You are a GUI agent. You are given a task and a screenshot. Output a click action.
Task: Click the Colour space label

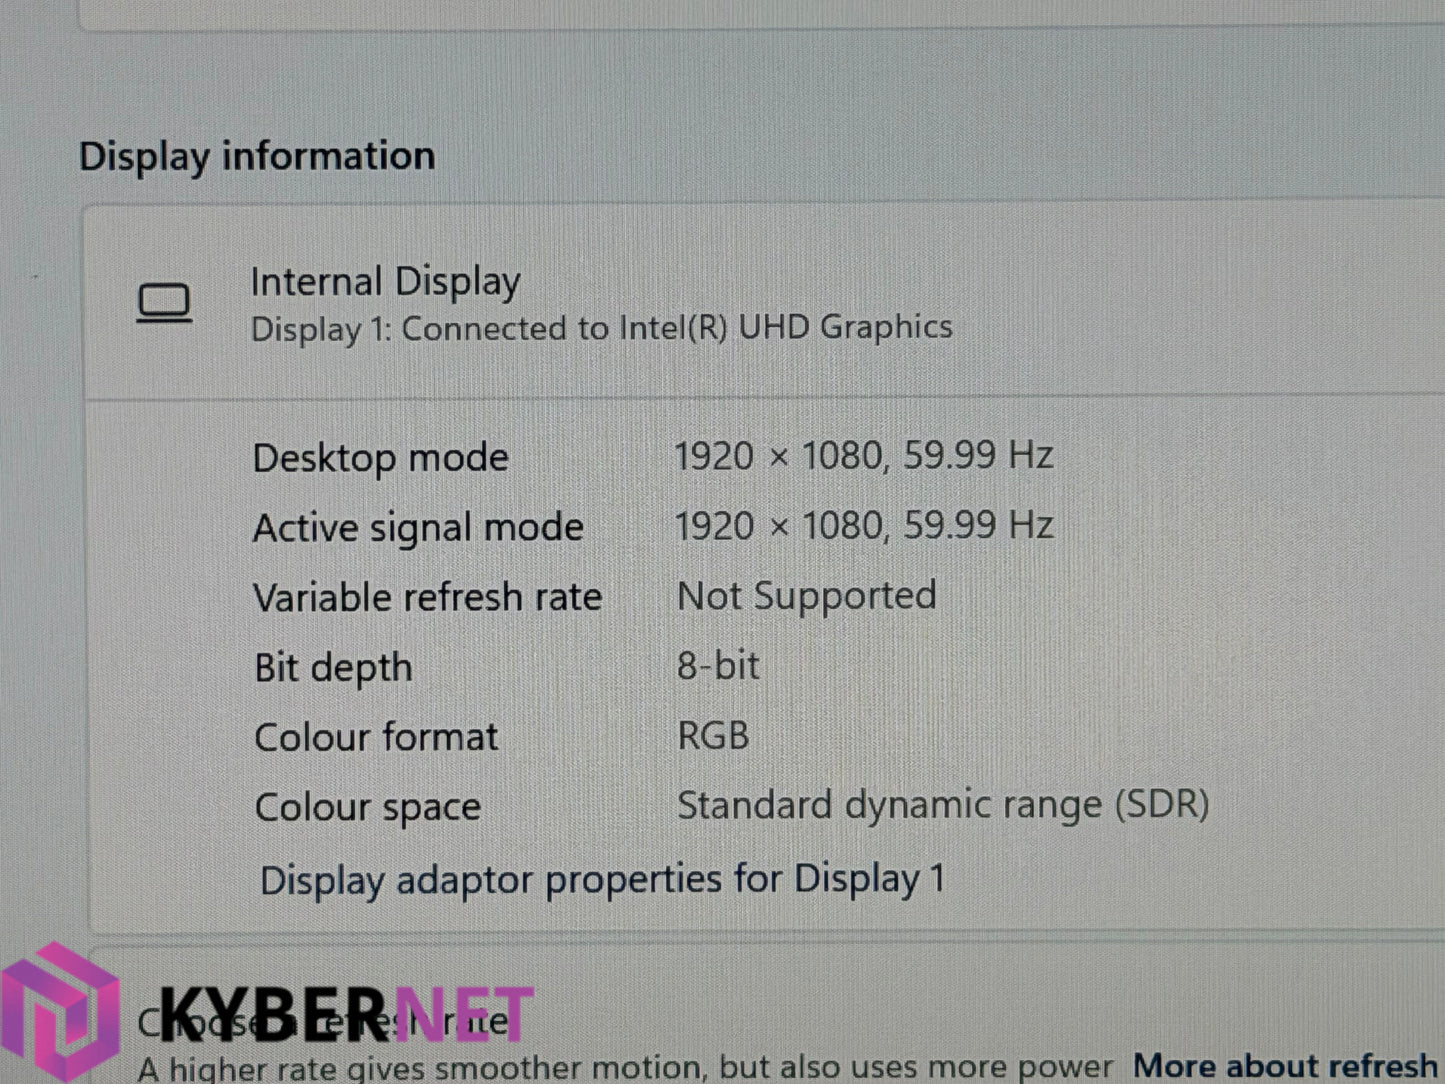pos(368,808)
